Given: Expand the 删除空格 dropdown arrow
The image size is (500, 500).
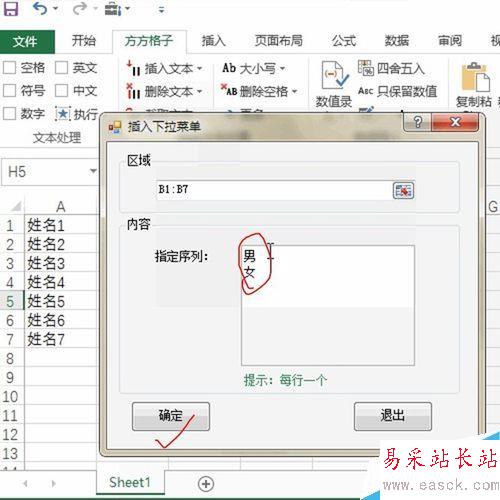Looking at the screenshot, I should point(294,91).
